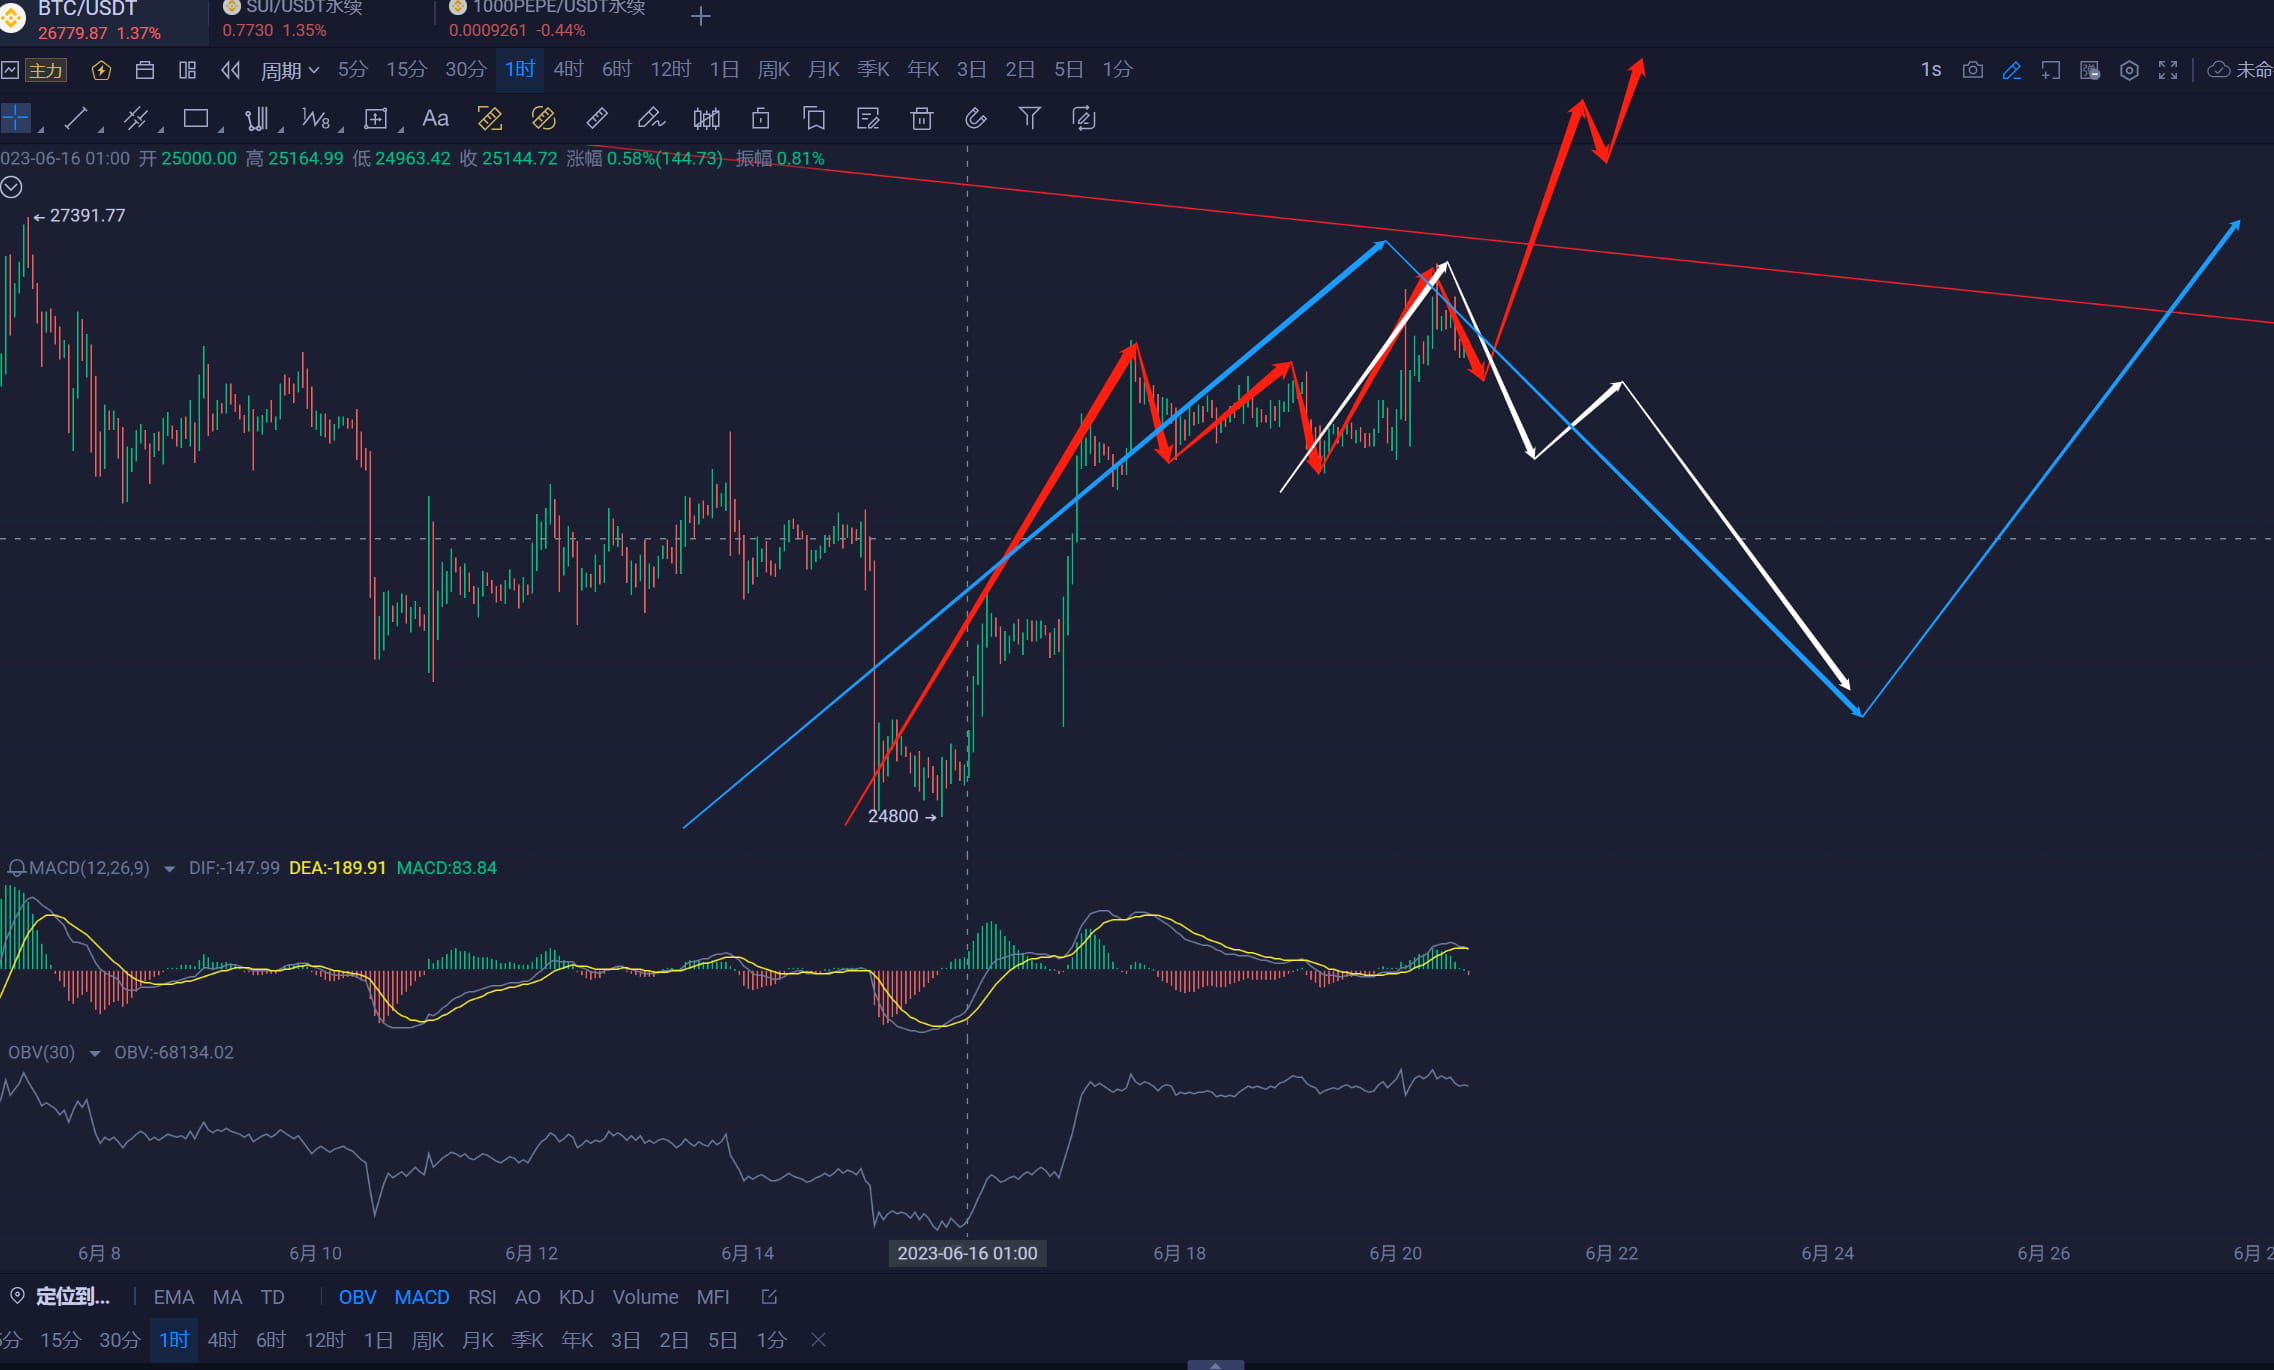Toggle the pop-up (弹) display icon
Viewport: 2274px width, 1370px height.
coord(2090,70)
